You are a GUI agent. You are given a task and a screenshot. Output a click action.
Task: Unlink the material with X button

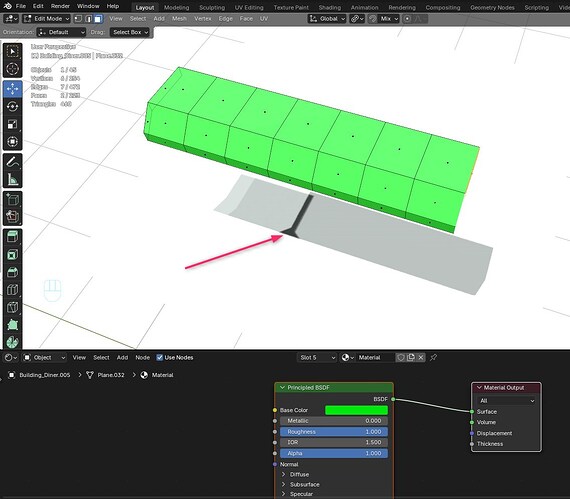coord(421,358)
